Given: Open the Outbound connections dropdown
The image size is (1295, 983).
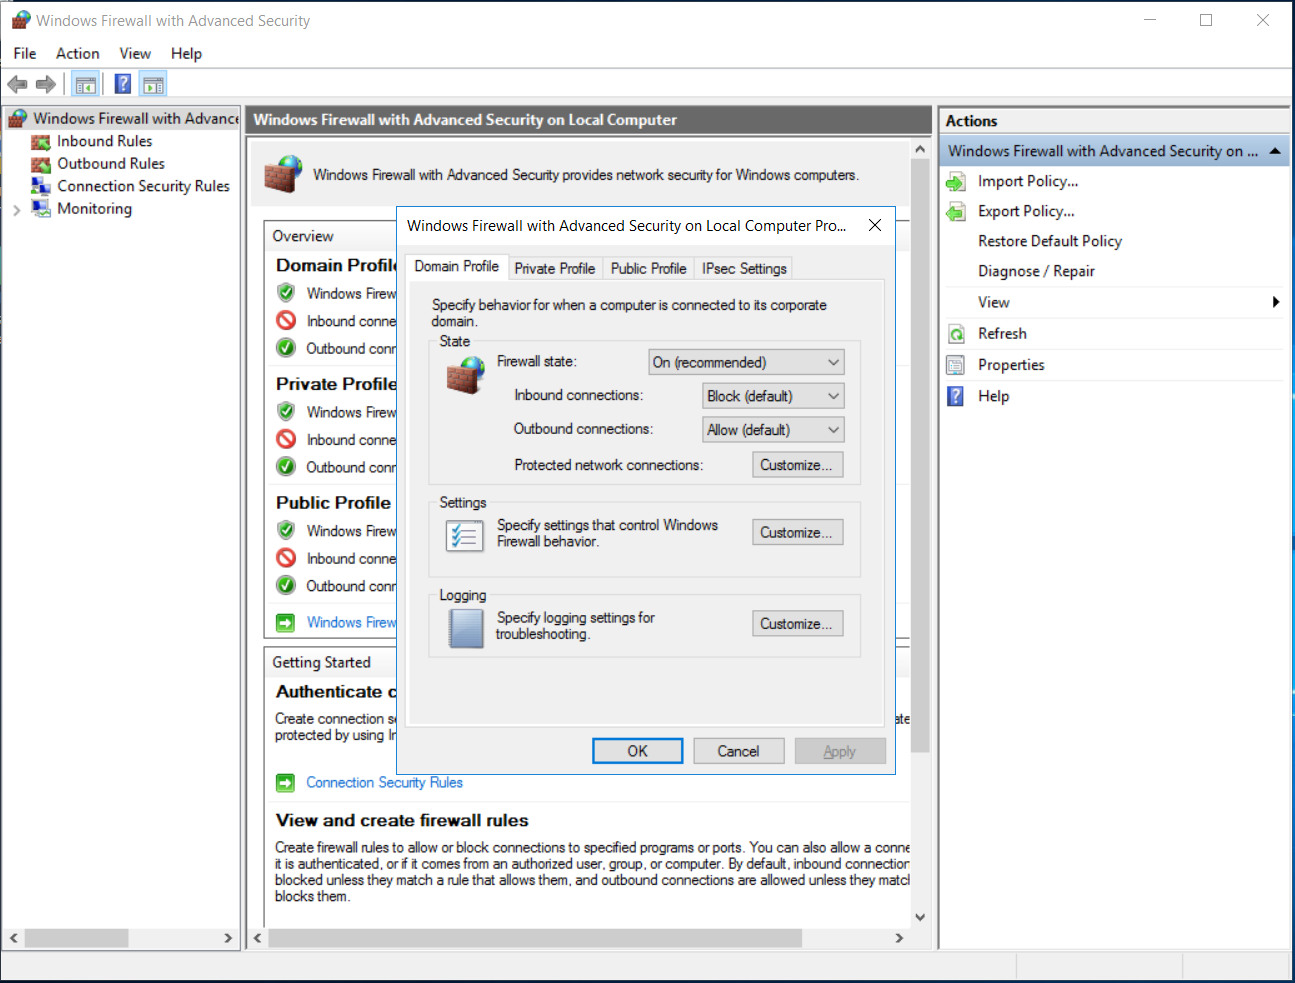Looking at the screenshot, I should [x=773, y=430].
